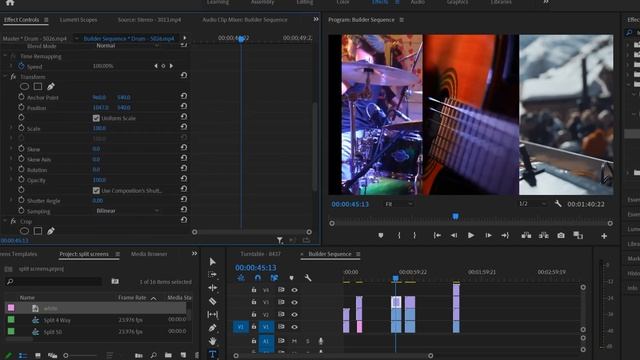
Task: Select the Hand tool
Action: (212, 341)
